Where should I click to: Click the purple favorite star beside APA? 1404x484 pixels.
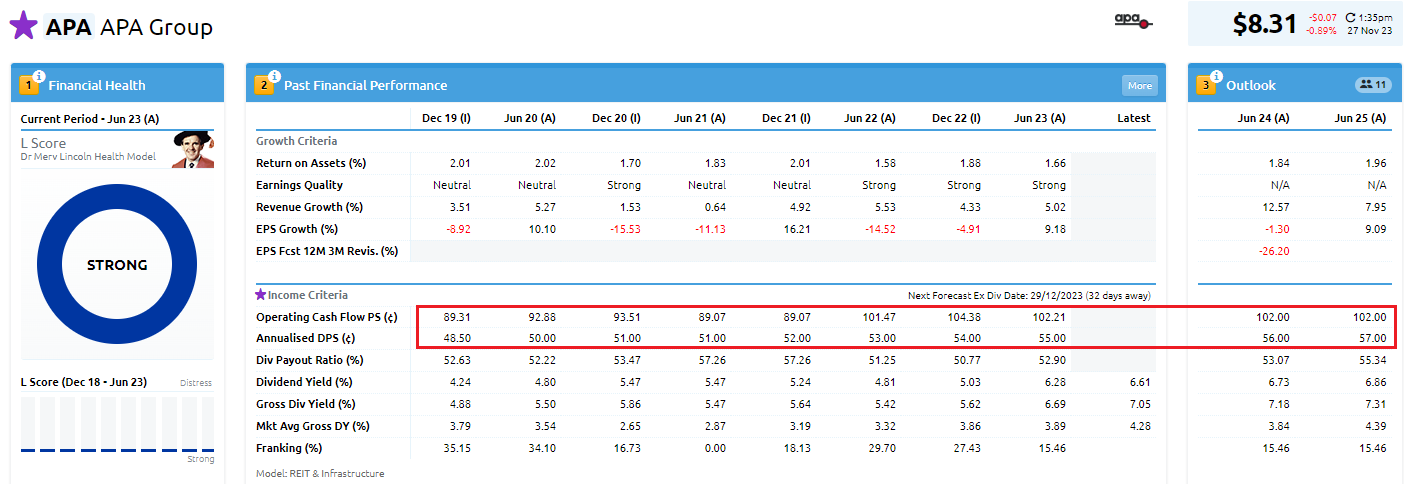click(23, 25)
